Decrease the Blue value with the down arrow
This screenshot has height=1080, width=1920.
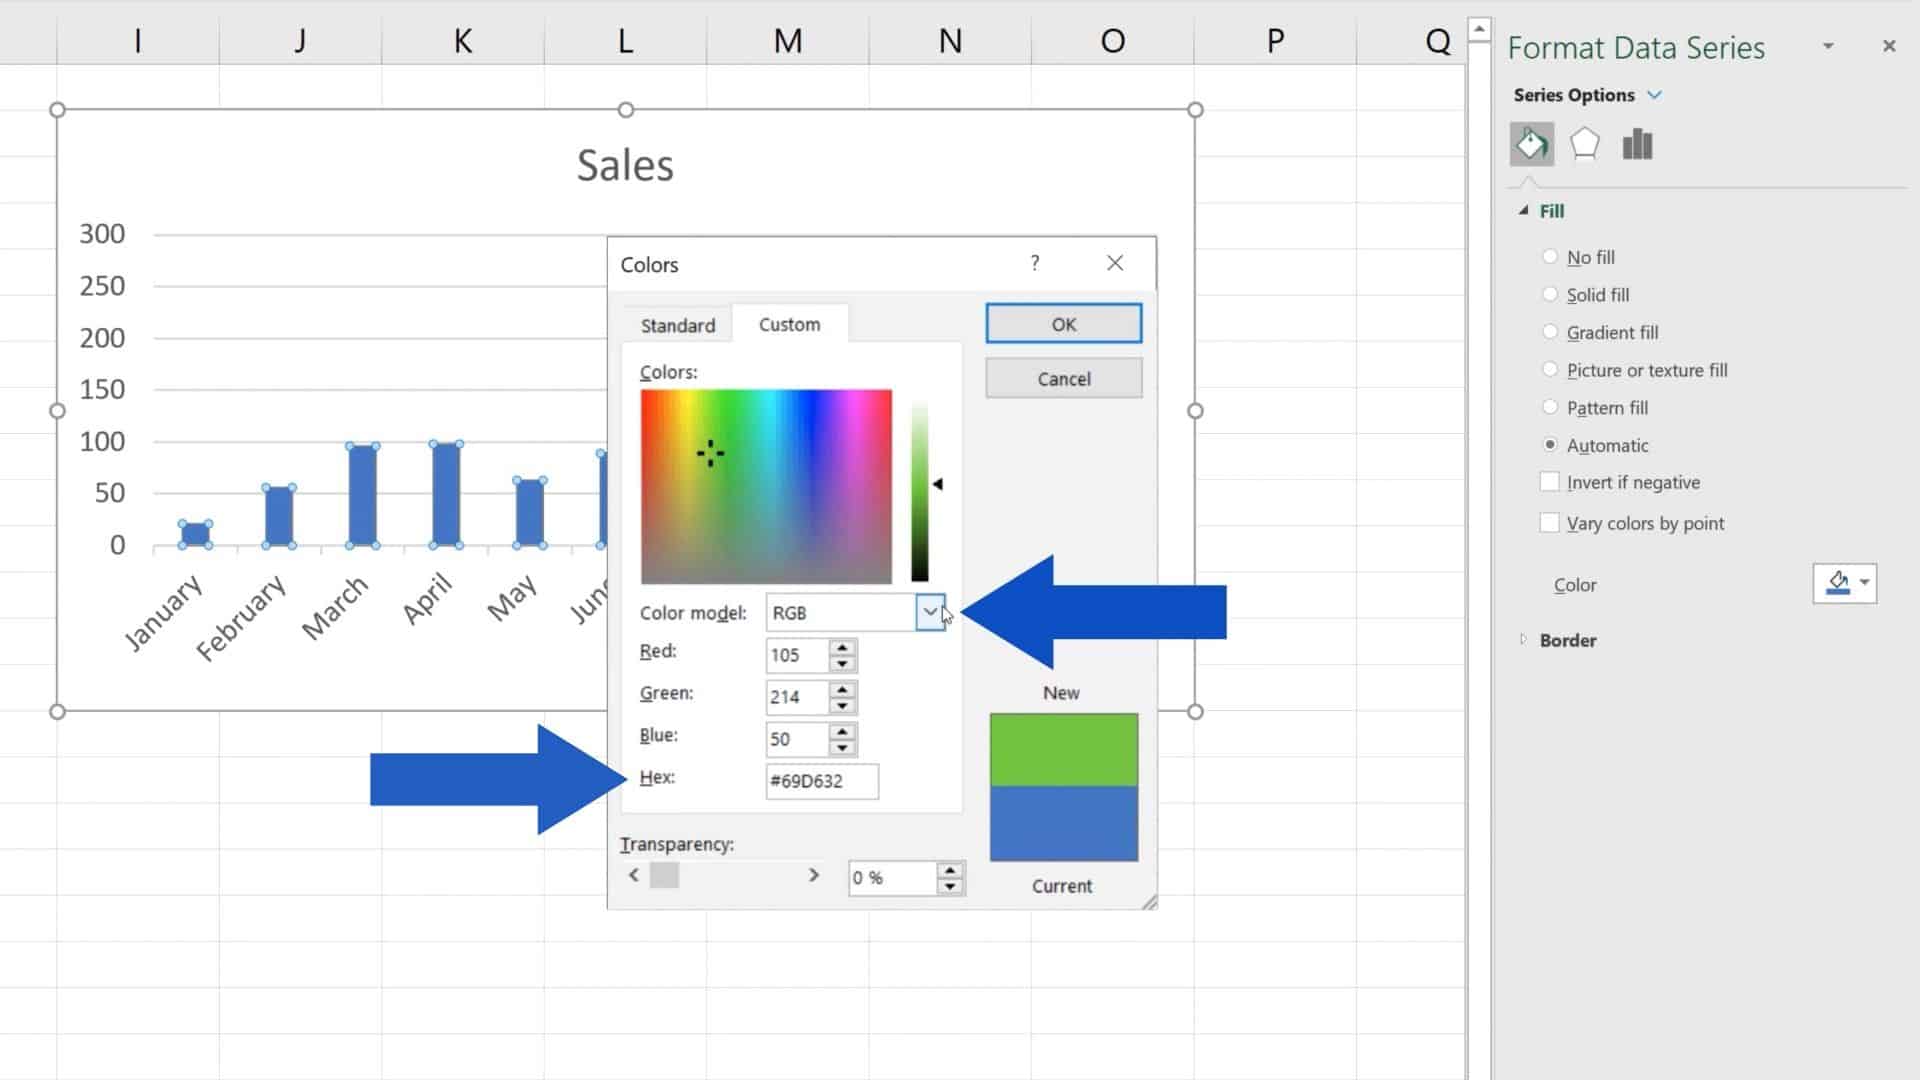(x=843, y=747)
